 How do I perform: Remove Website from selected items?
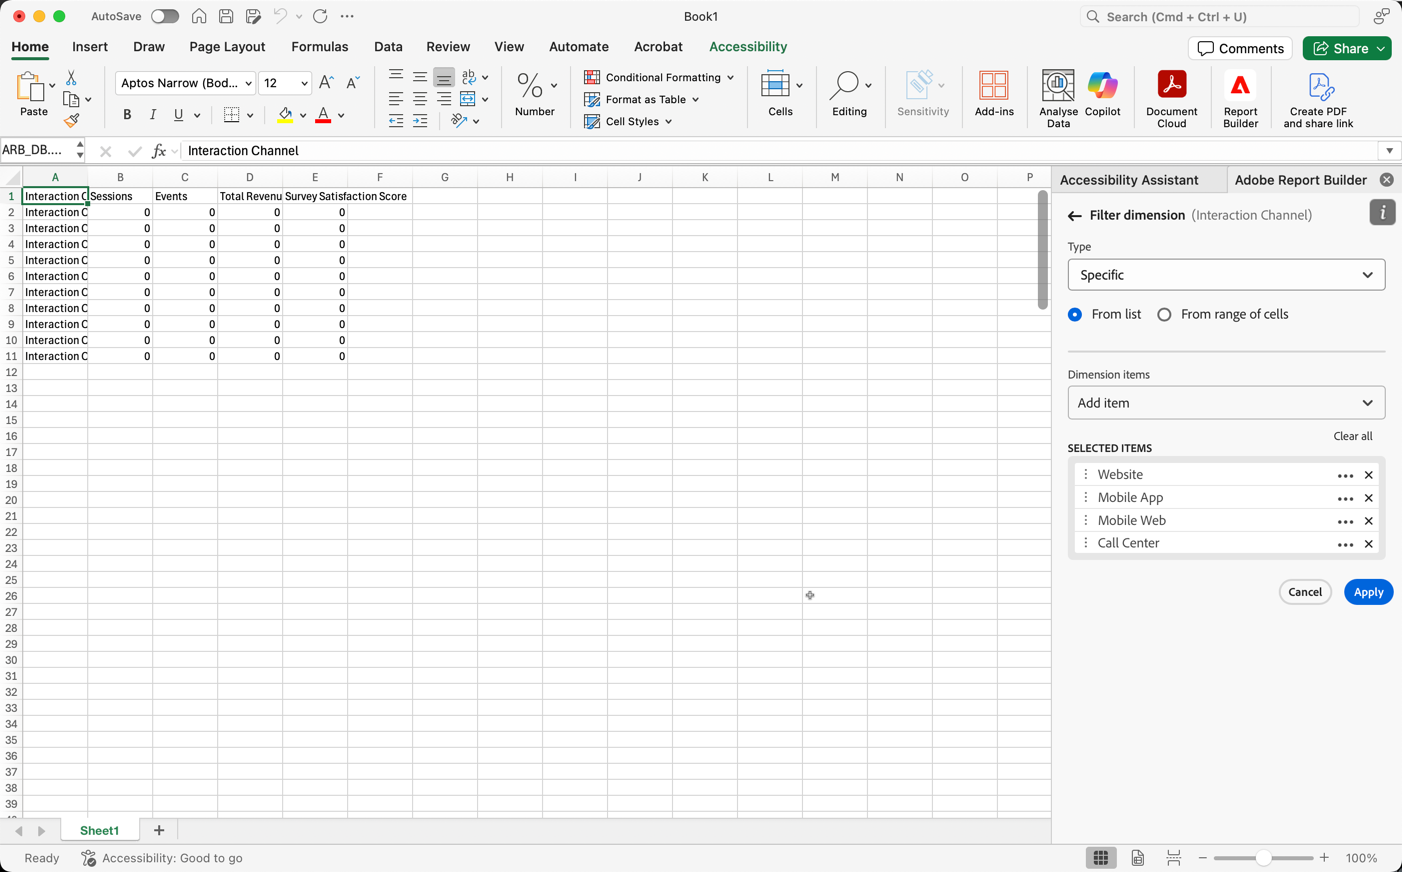[1369, 475]
